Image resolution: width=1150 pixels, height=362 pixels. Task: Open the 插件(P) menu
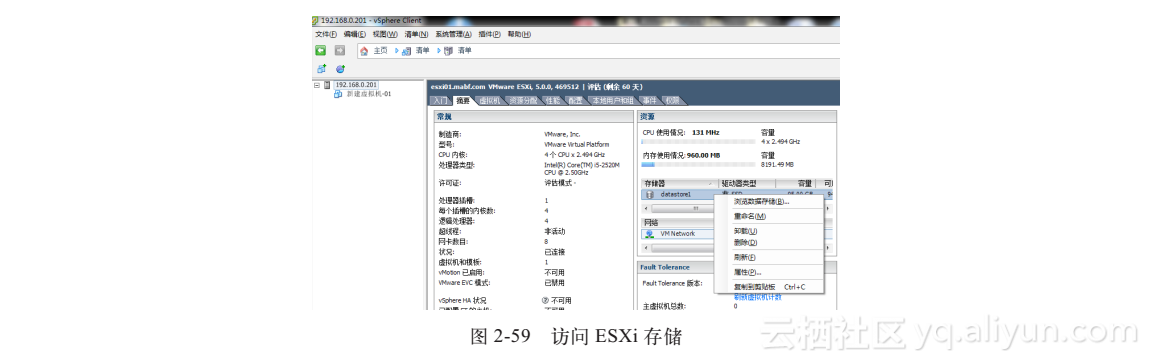[x=489, y=34]
